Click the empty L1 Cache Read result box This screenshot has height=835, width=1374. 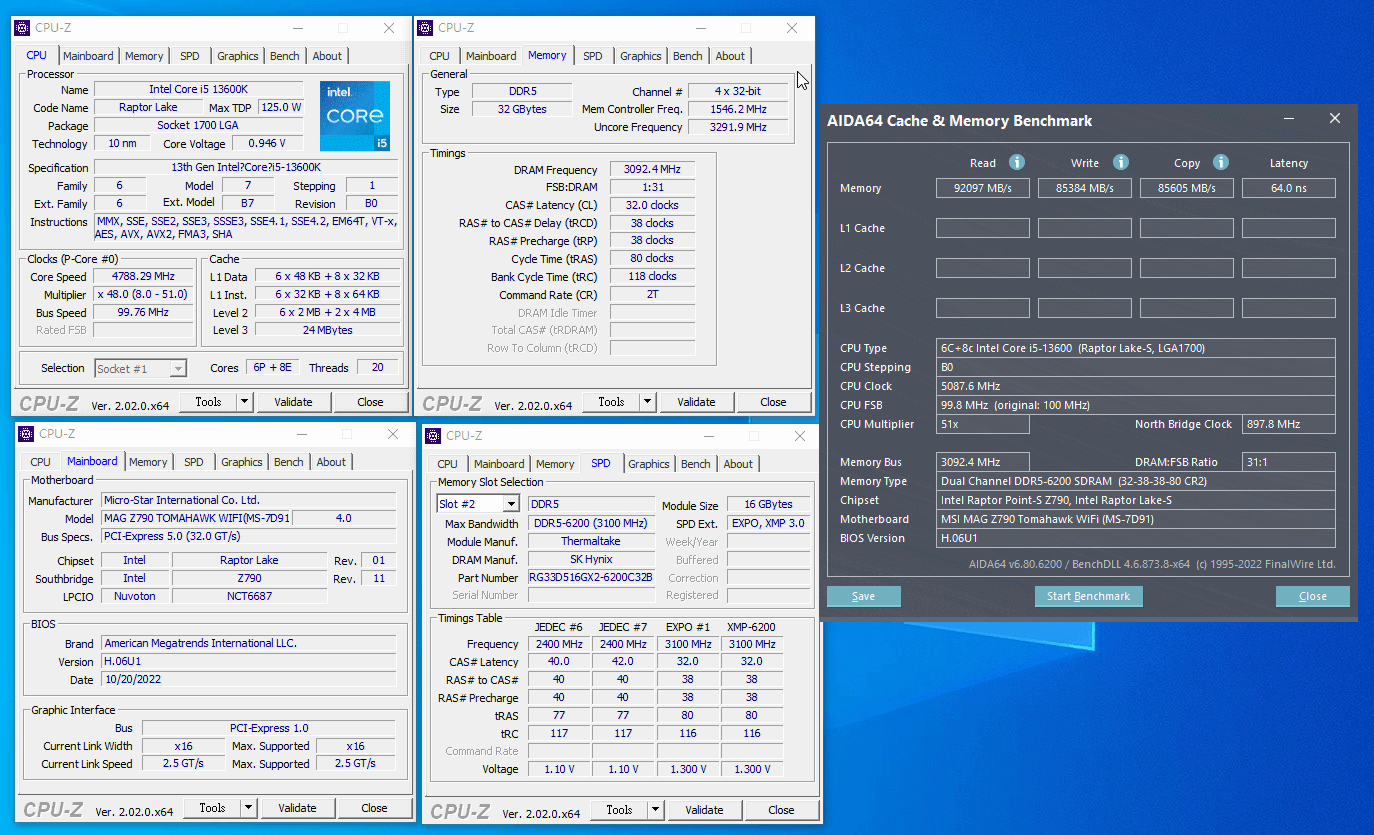(983, 228)
